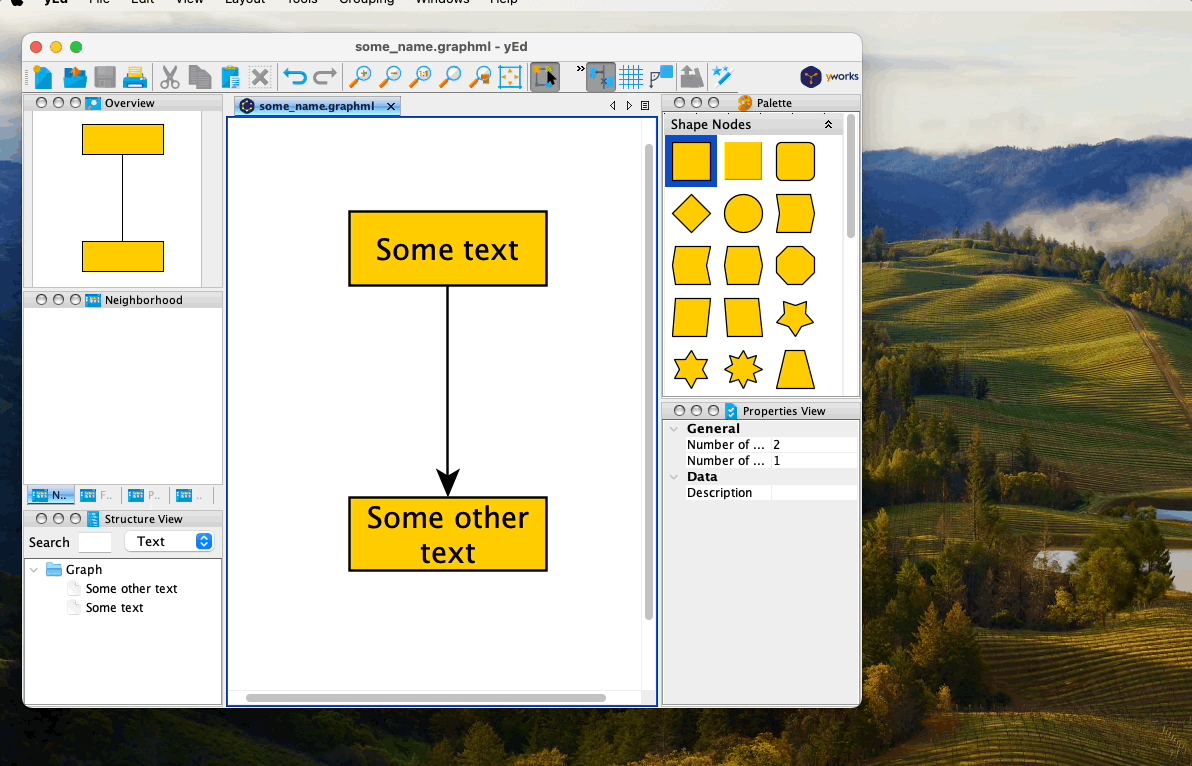Toggle the grid display in the toolbar
Screen dimensions: 1192x766
tap(631, 76)
